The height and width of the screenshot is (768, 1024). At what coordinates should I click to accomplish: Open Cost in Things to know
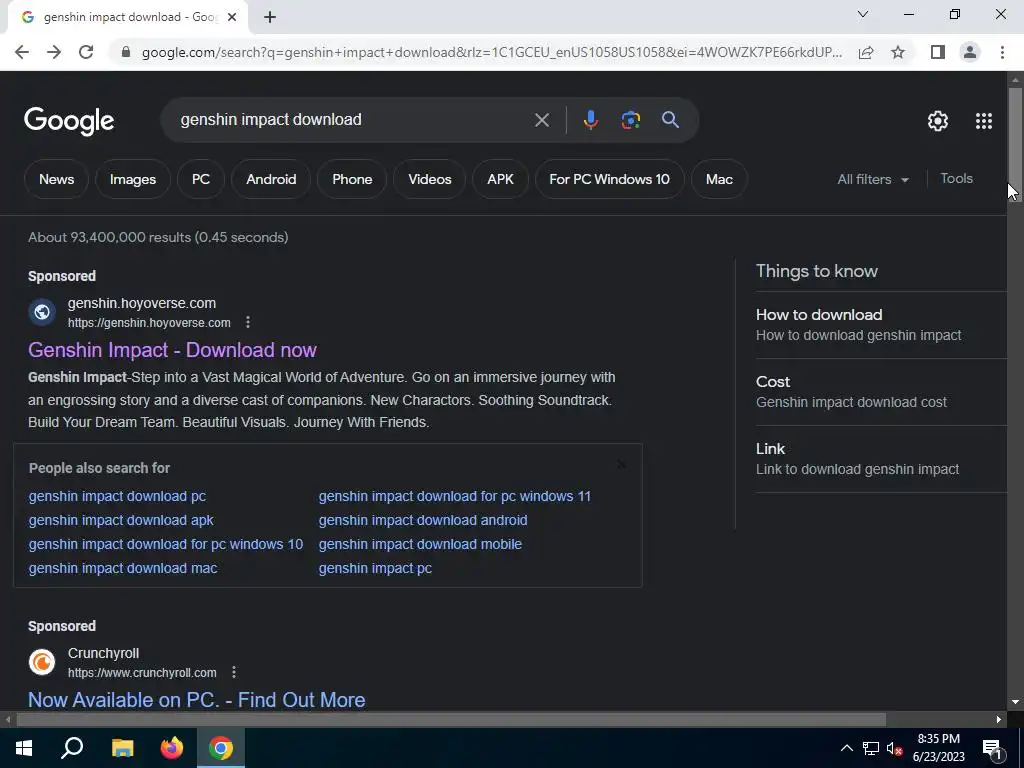point(881,392)
